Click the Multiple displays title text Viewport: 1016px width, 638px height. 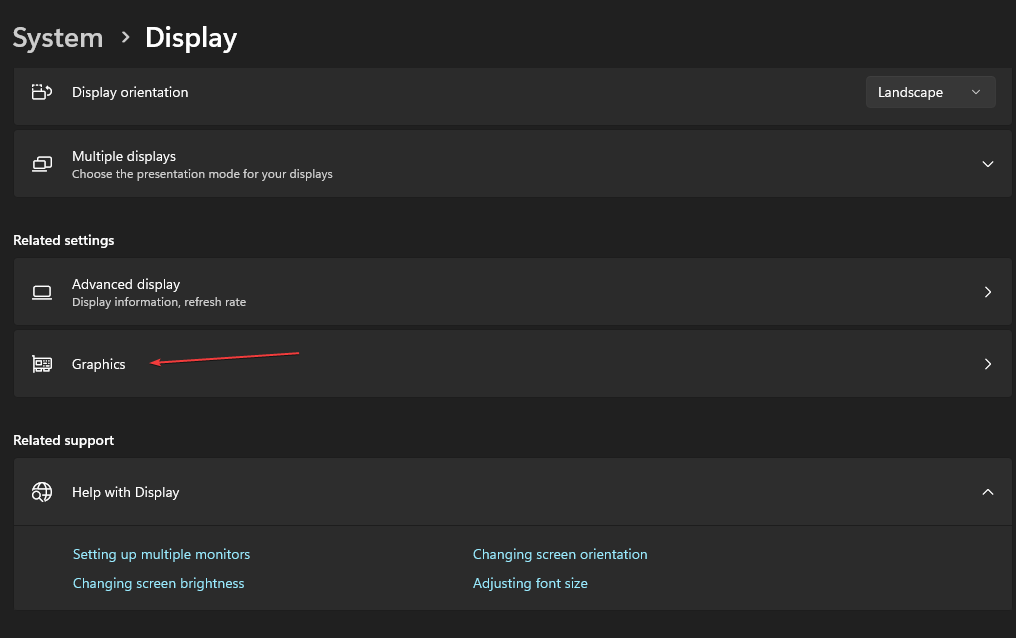pos(124,156)
